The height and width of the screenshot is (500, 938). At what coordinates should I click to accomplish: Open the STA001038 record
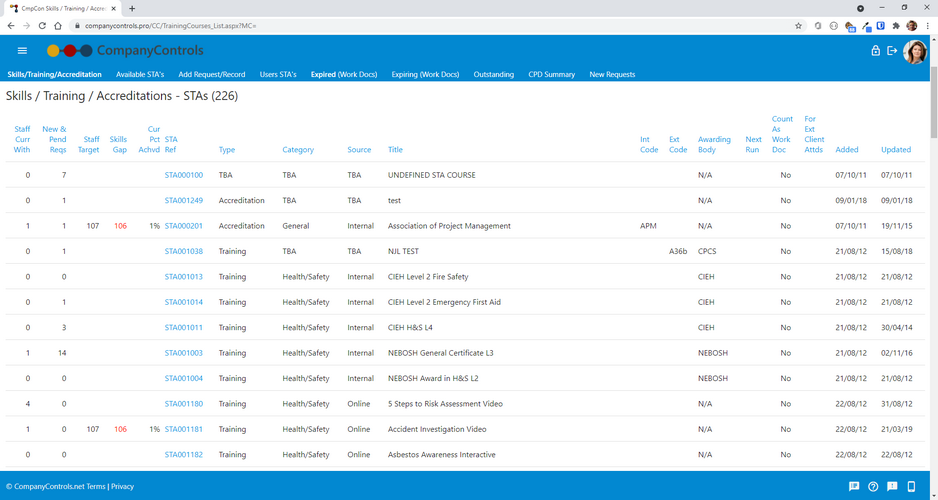(x=184, y=251)
